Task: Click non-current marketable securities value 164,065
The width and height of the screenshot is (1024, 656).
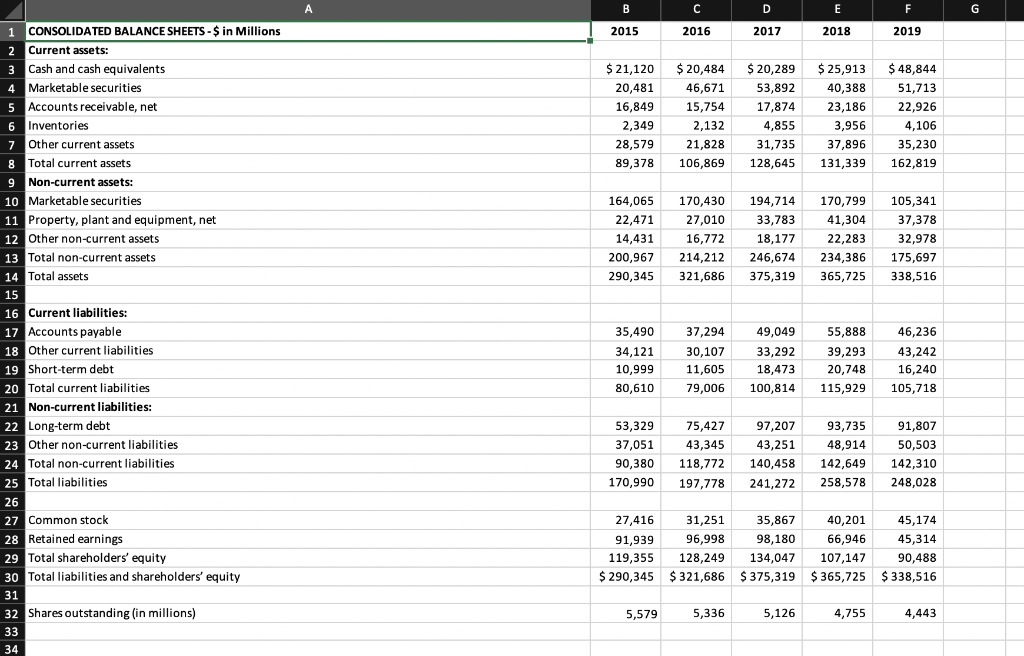Action: (626, 201)
